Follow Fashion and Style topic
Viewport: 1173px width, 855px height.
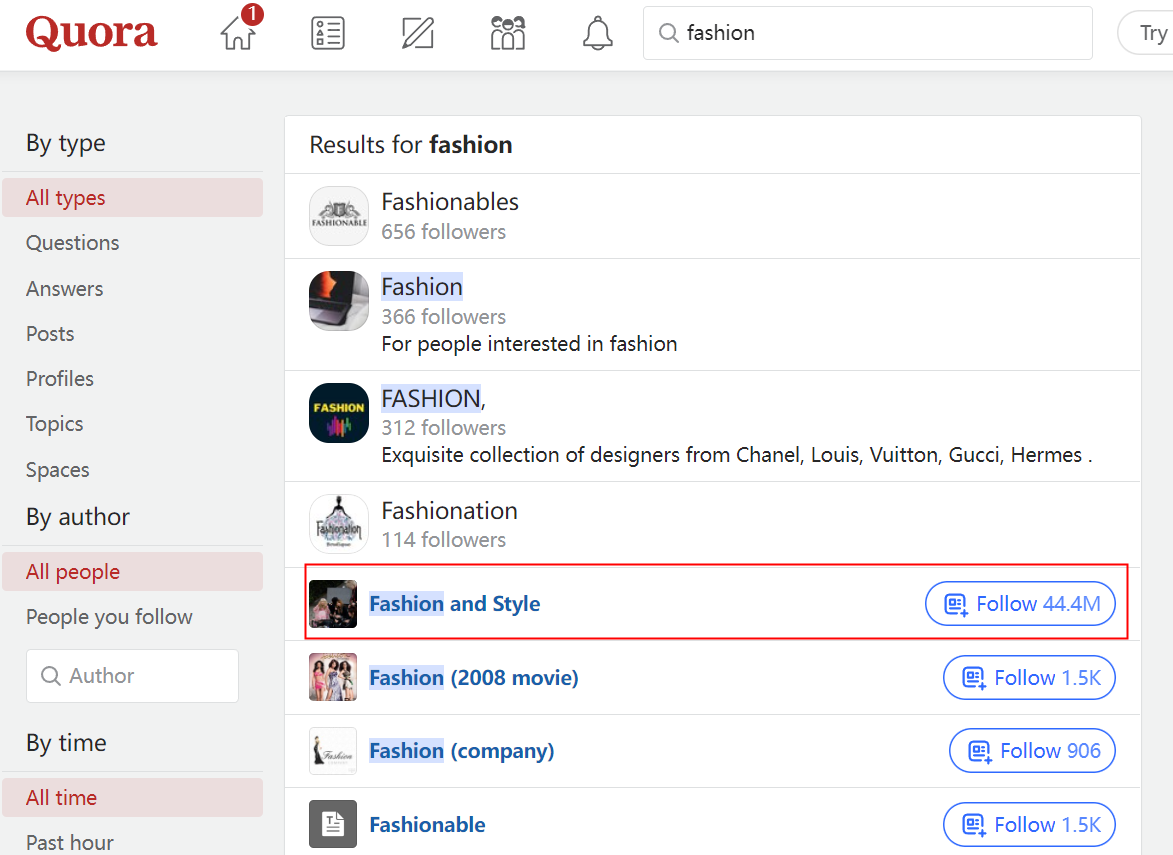pyautogui.click(x=1020, y=604)
